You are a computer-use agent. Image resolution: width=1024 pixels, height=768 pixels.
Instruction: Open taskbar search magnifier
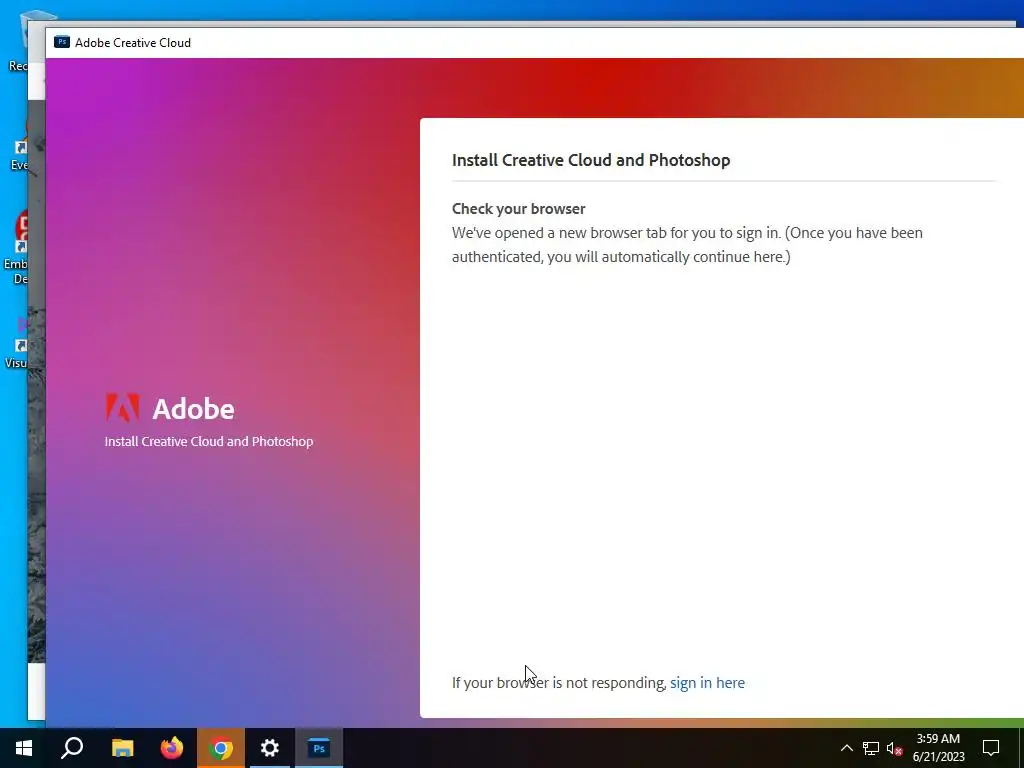72,748
